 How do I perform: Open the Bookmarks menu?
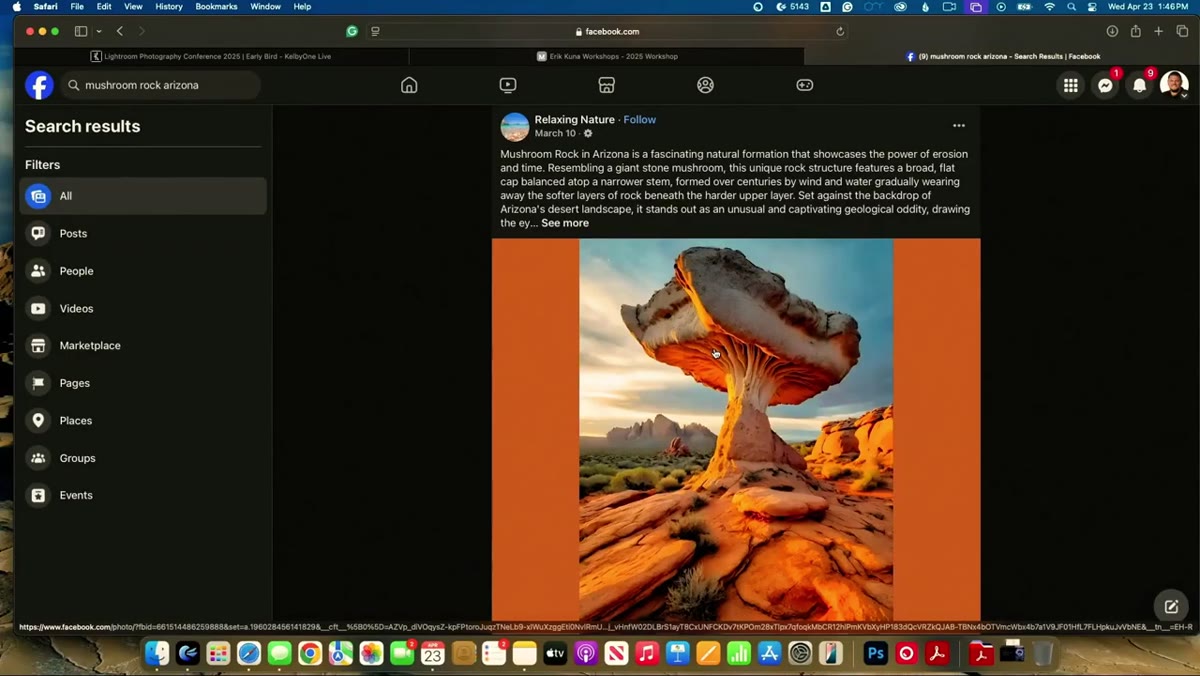216,7
